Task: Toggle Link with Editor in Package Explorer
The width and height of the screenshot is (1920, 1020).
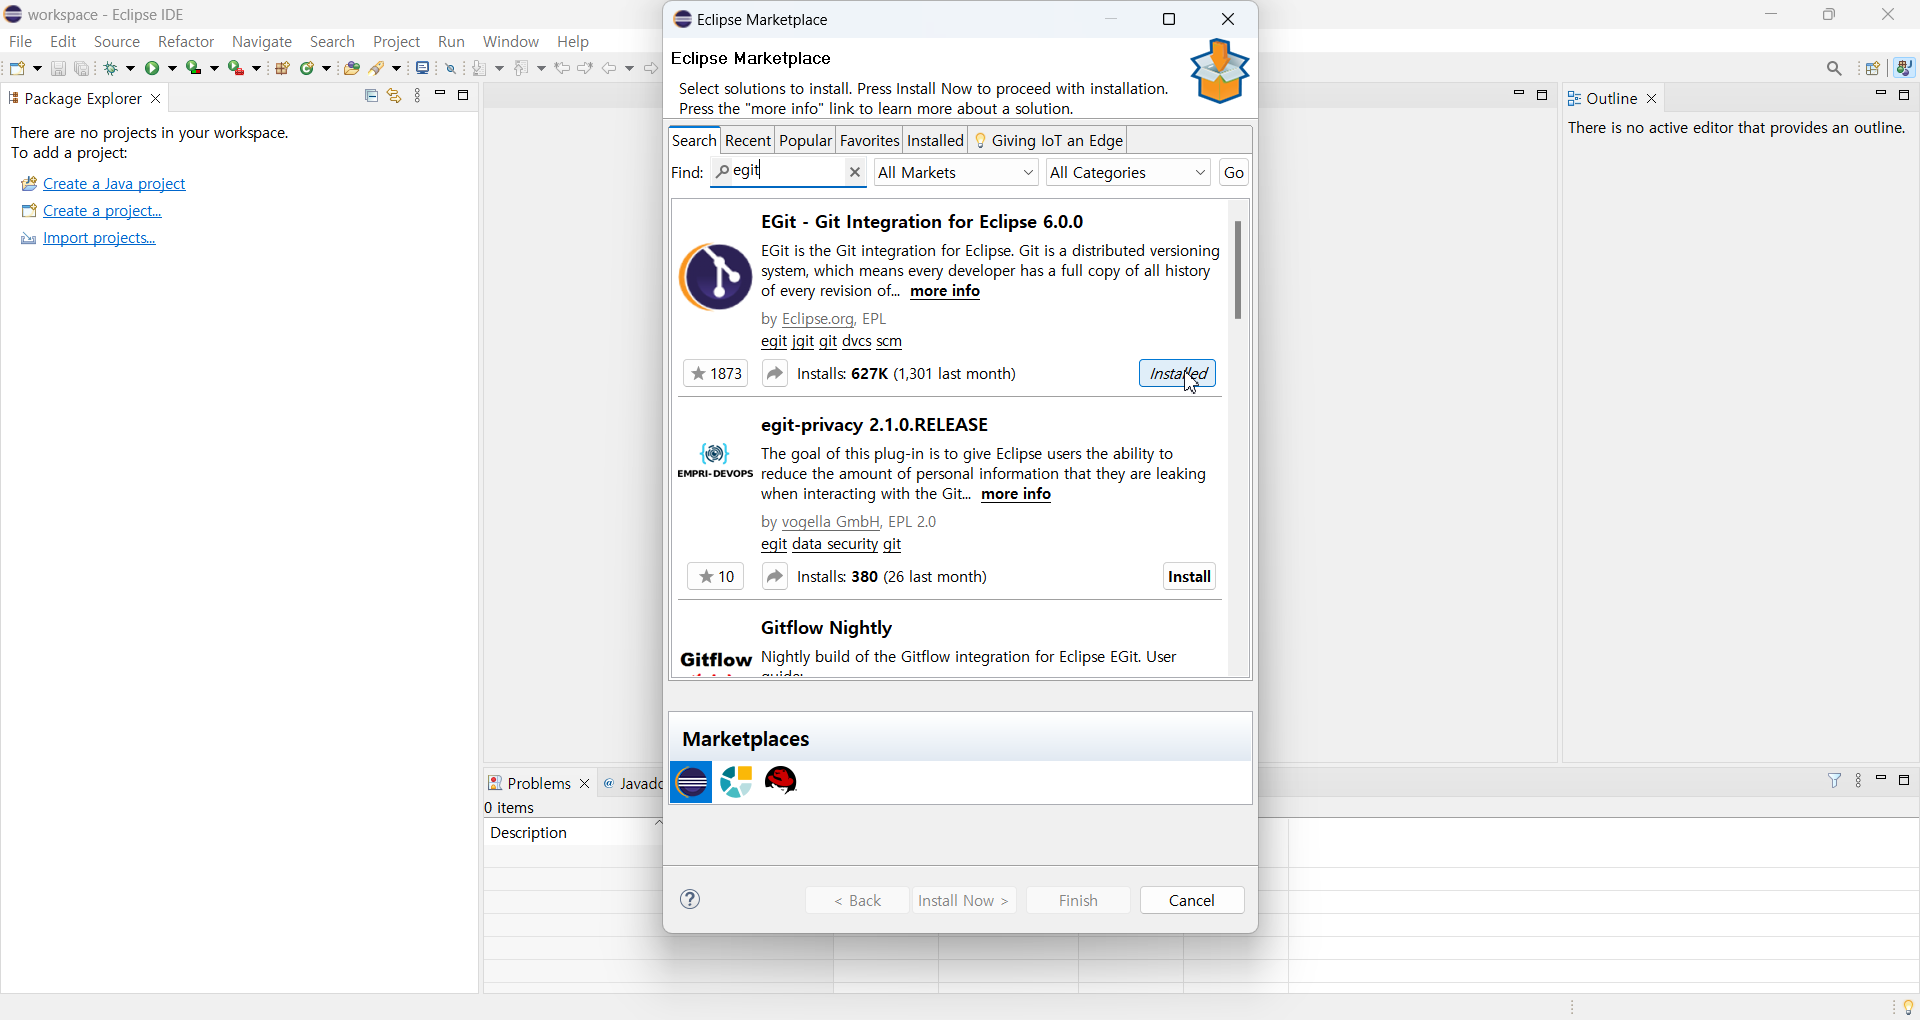Action: [x=395, y=96]
